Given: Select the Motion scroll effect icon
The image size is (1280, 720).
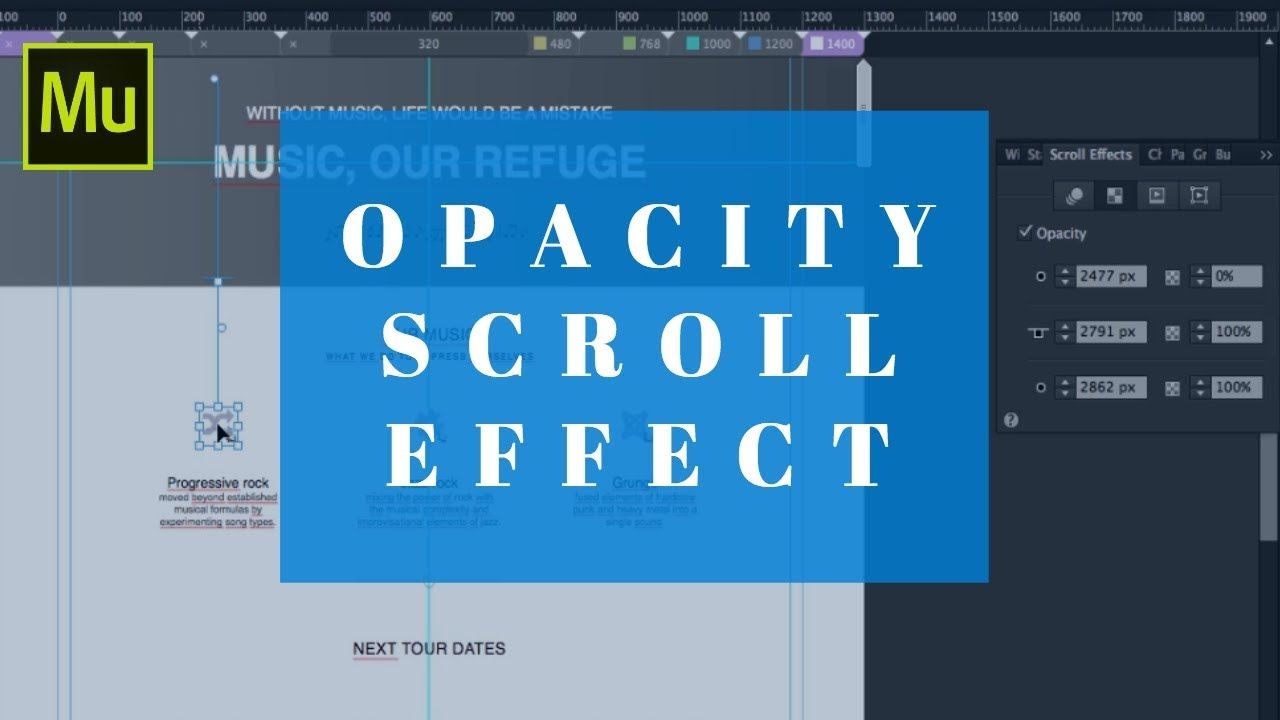Looking at the screenshot, I should pos(1075,196).
